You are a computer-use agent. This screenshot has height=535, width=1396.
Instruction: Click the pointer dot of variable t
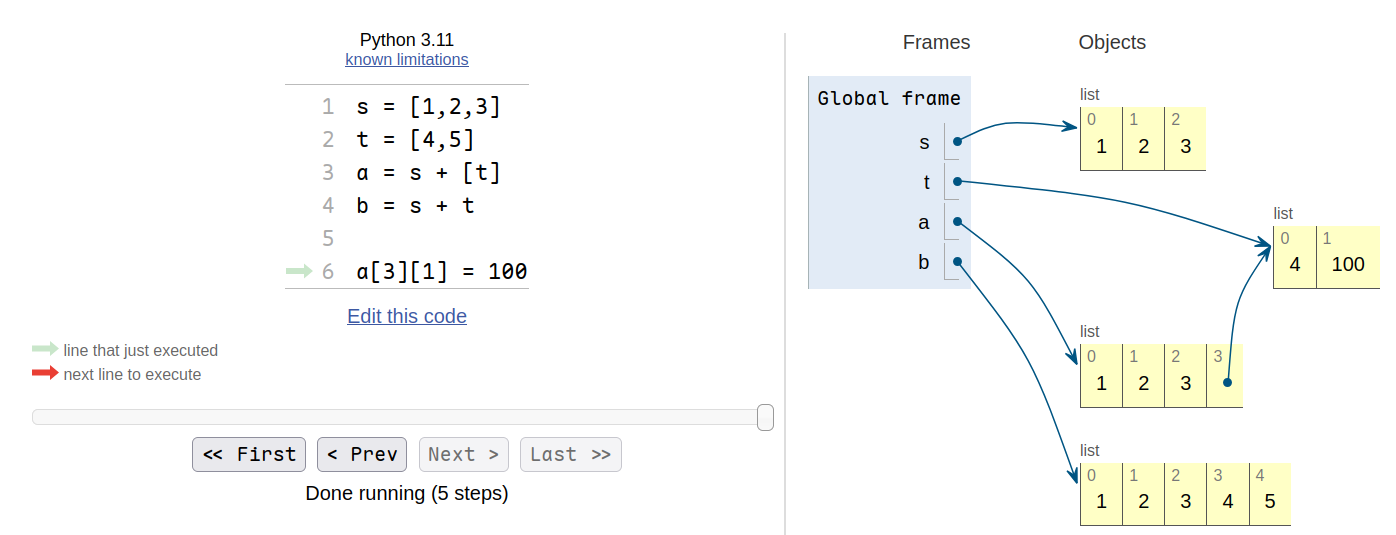957,181
